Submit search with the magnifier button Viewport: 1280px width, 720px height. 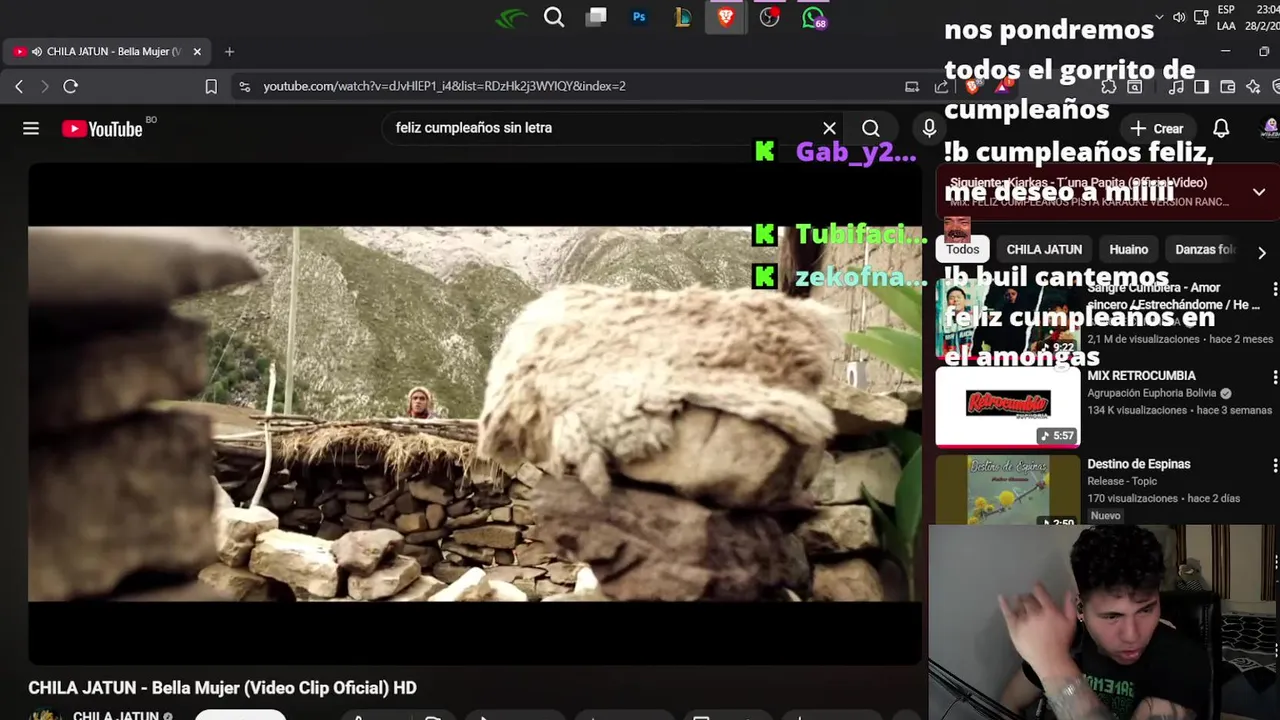(x=871, y=128)
